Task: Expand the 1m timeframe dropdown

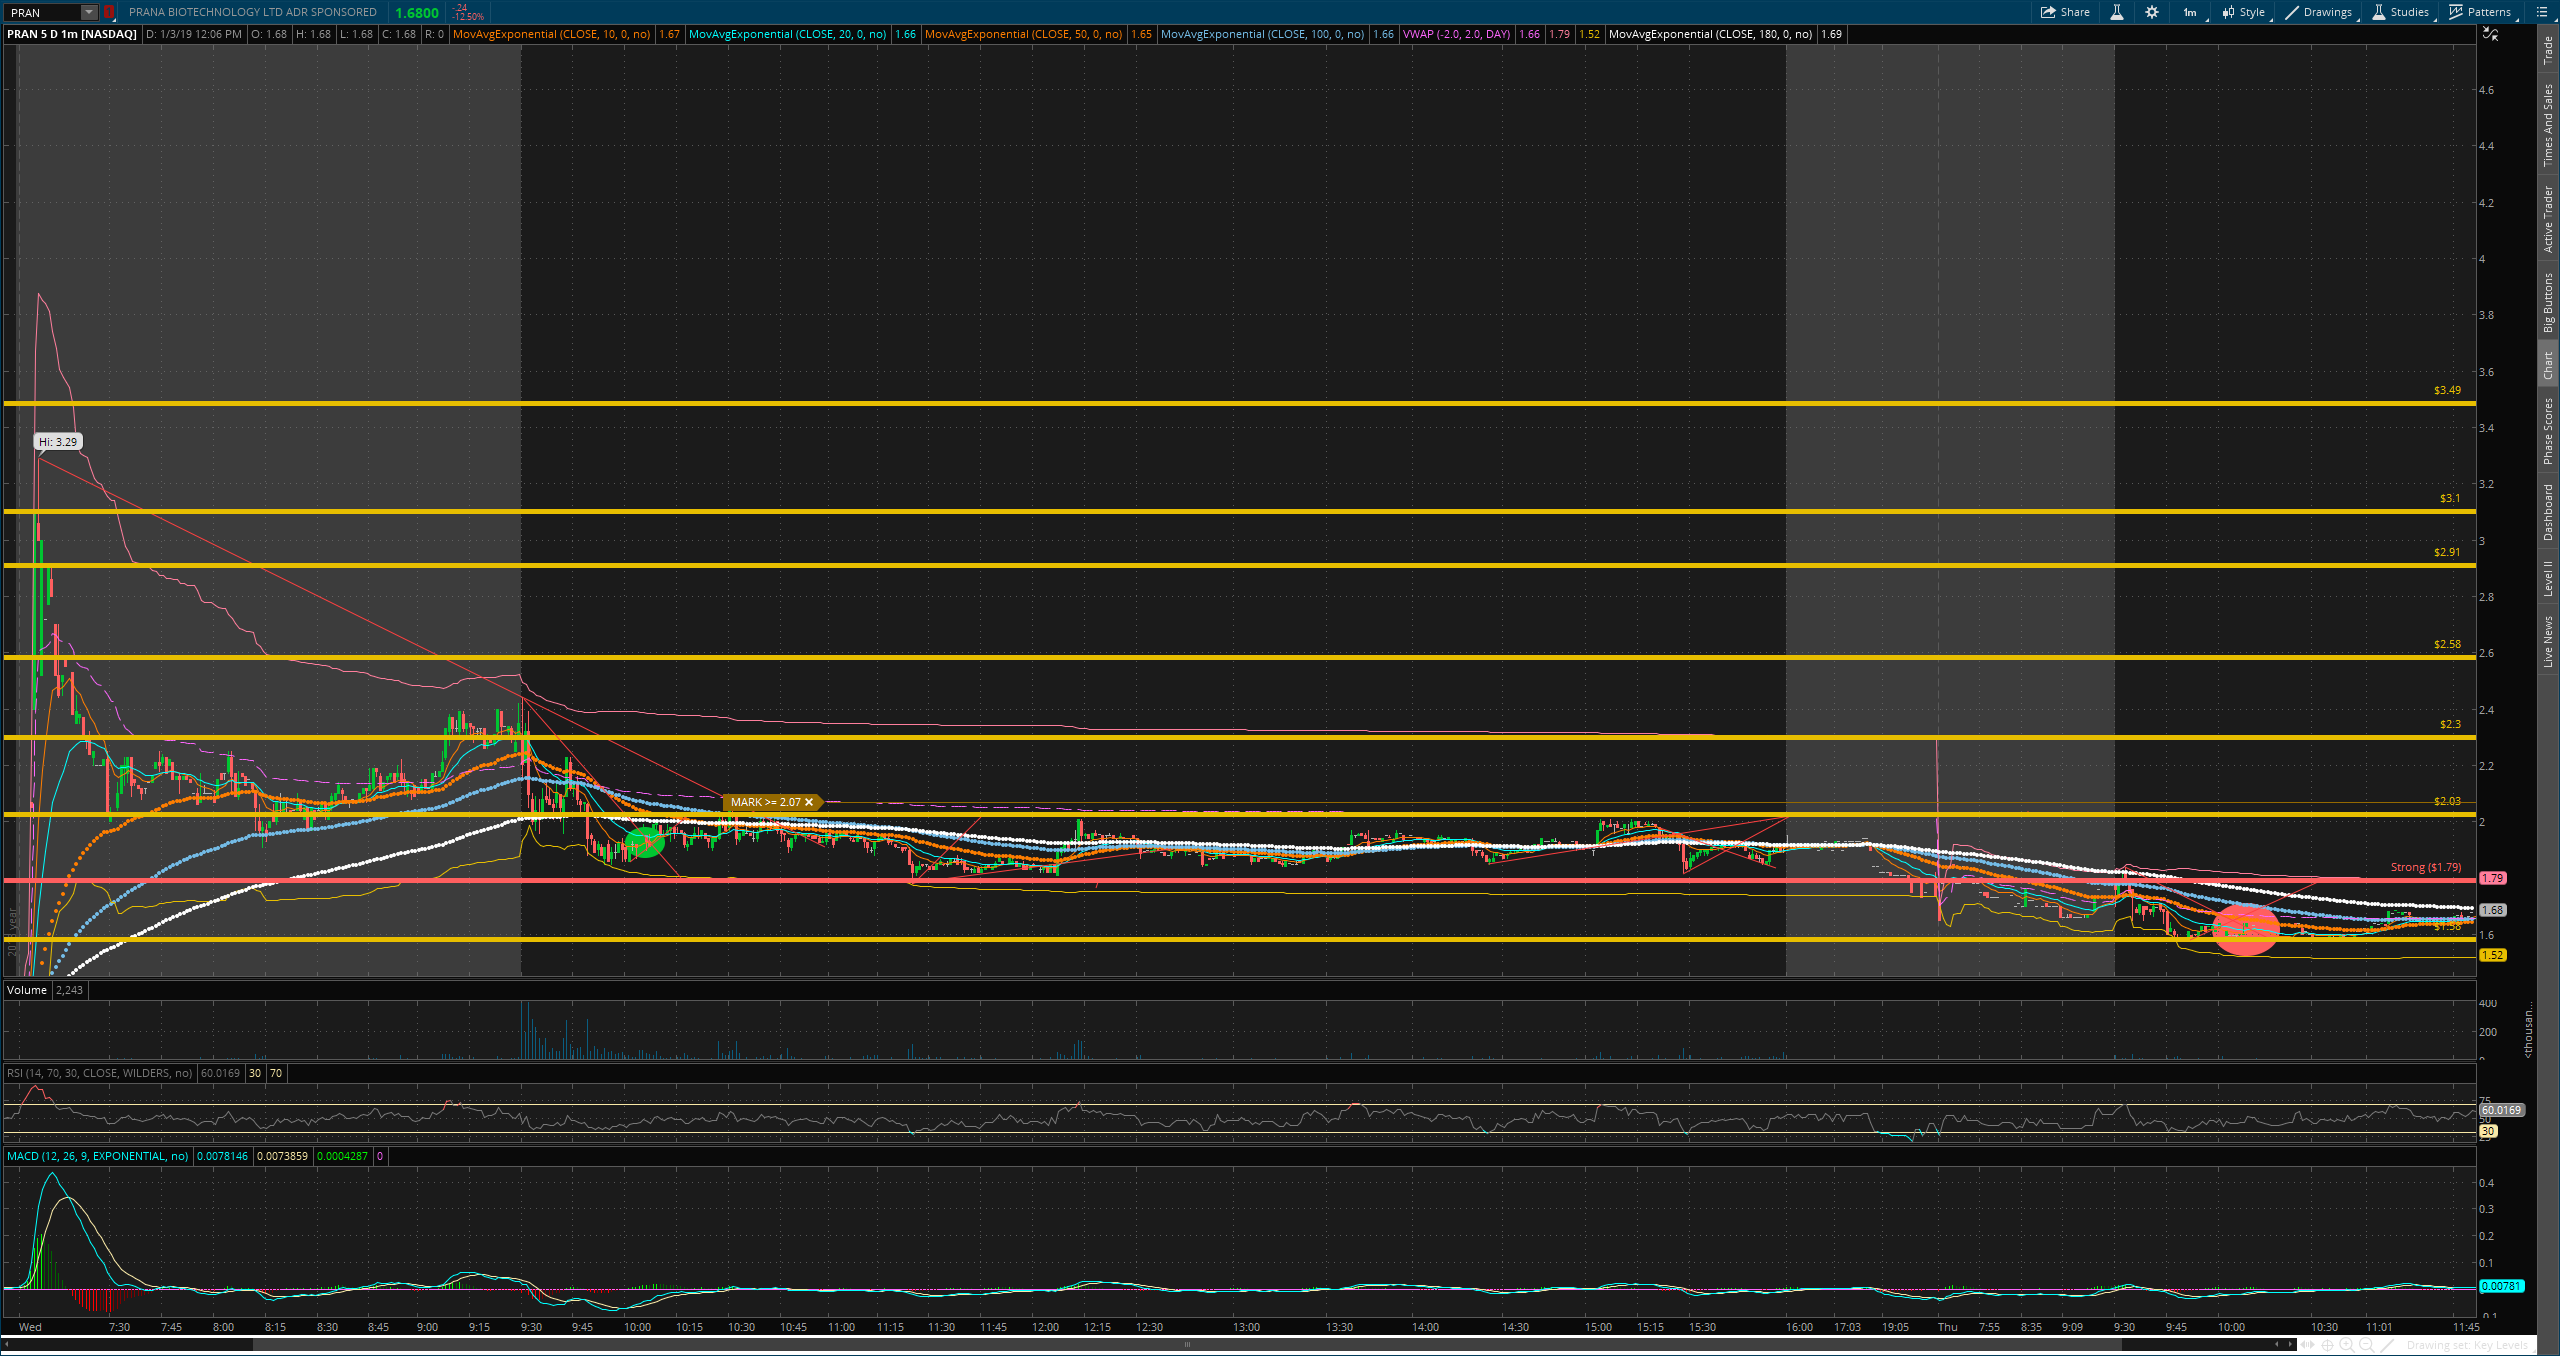Action: pyautogui.click(x=2190, y=12)
